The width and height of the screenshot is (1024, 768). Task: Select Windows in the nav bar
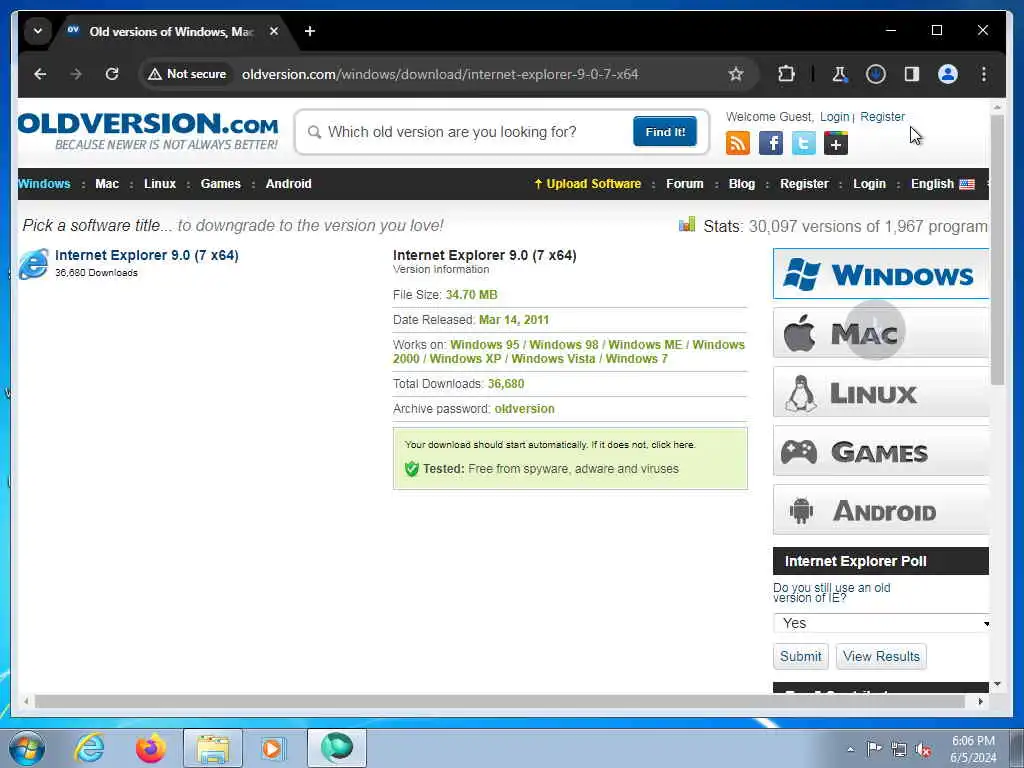point(44,184)
